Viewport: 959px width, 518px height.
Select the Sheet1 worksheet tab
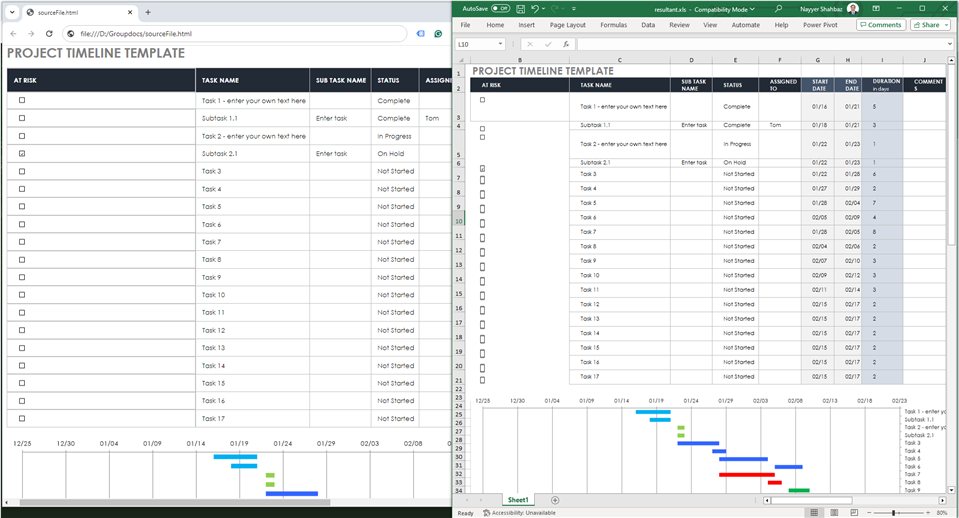tap(518, 500)
